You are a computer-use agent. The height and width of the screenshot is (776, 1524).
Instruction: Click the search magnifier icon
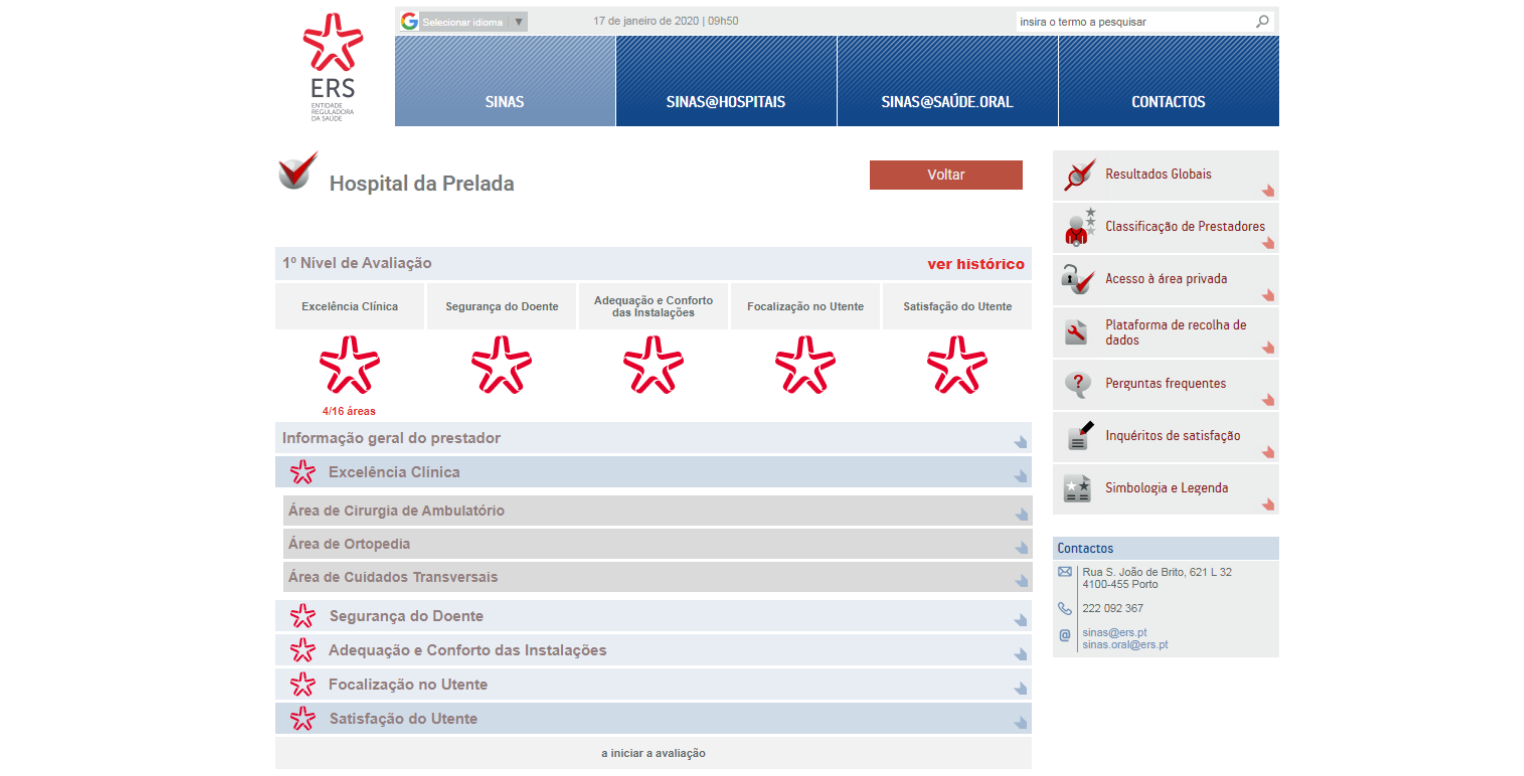[1263, 21]
